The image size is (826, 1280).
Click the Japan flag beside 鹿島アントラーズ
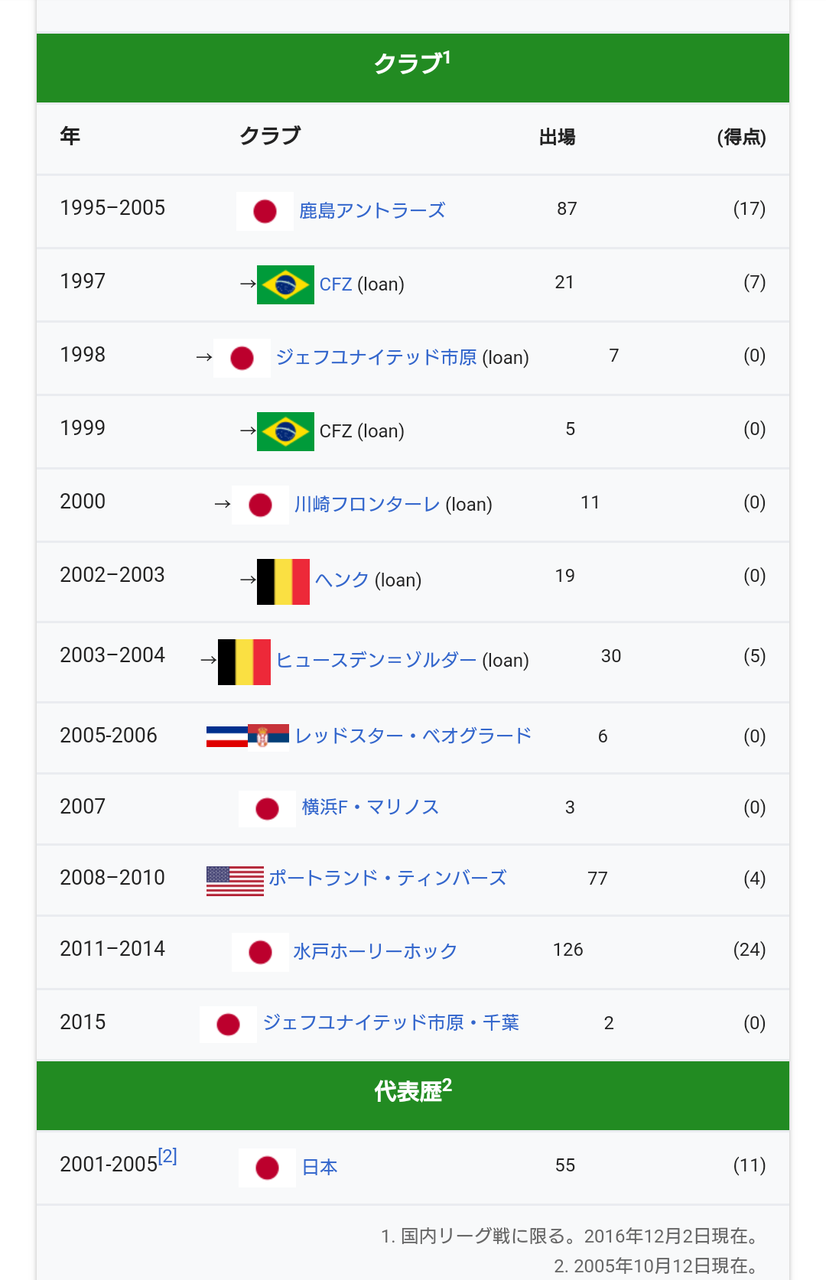[x=265, y=211]
